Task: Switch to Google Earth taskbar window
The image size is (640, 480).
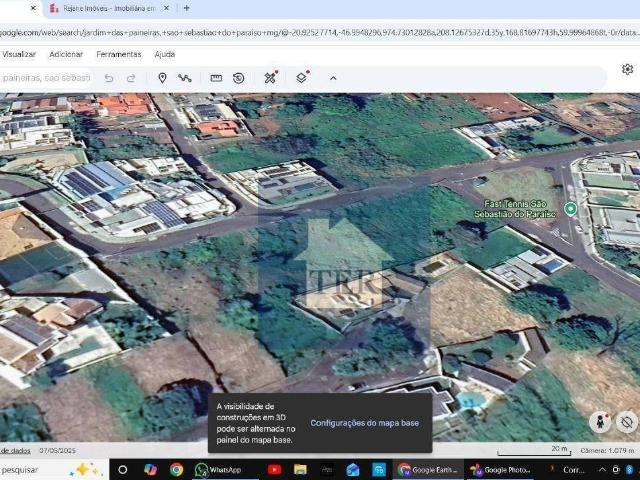Action: [x=429, y=470]
